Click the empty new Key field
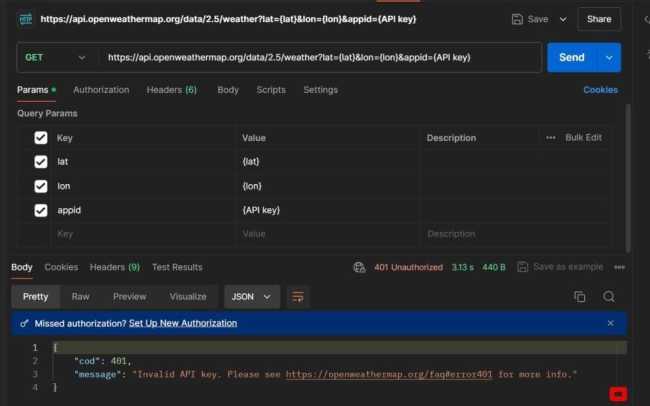 coord(143,234)
